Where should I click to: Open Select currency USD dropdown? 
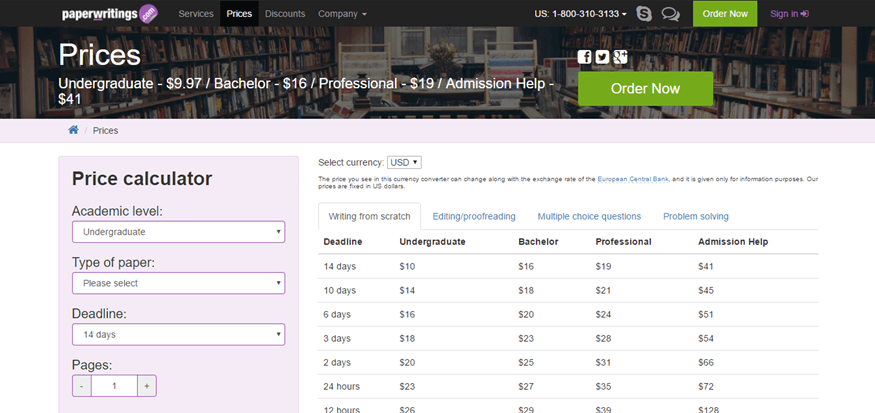(404, 162)
